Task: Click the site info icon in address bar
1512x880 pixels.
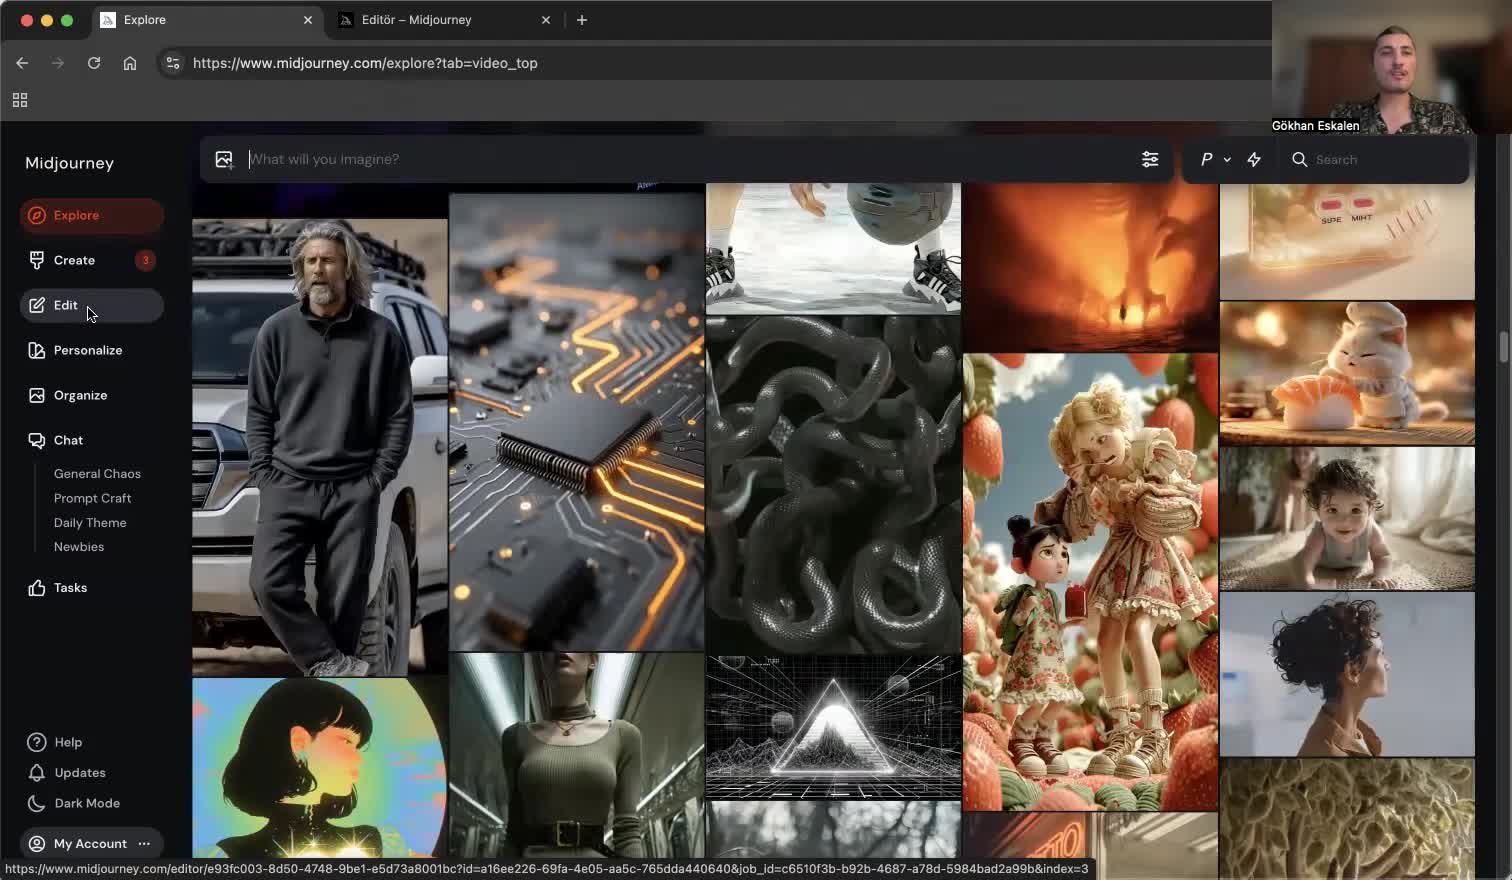Action: coord(173,63)
